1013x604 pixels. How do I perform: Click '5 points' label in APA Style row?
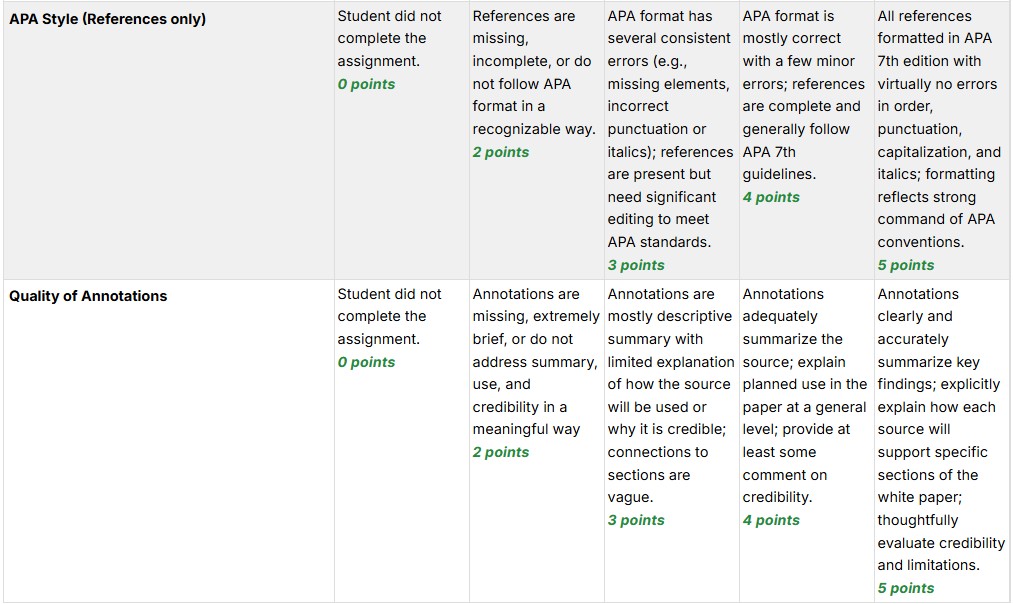pos(906,265)
